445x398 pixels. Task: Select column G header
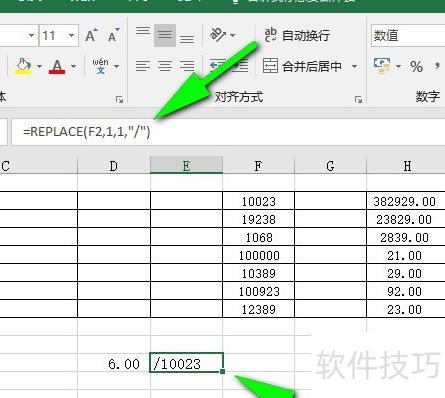coord(330,165)
